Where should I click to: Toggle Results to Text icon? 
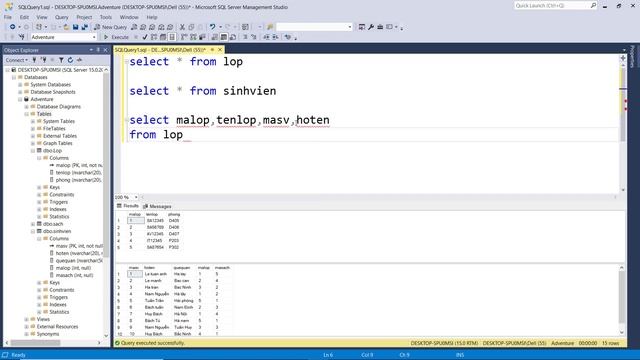215,37
